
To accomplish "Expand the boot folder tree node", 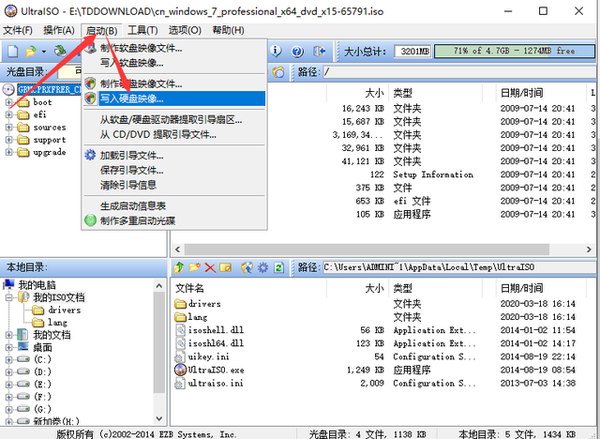I will tap(8, 102).
